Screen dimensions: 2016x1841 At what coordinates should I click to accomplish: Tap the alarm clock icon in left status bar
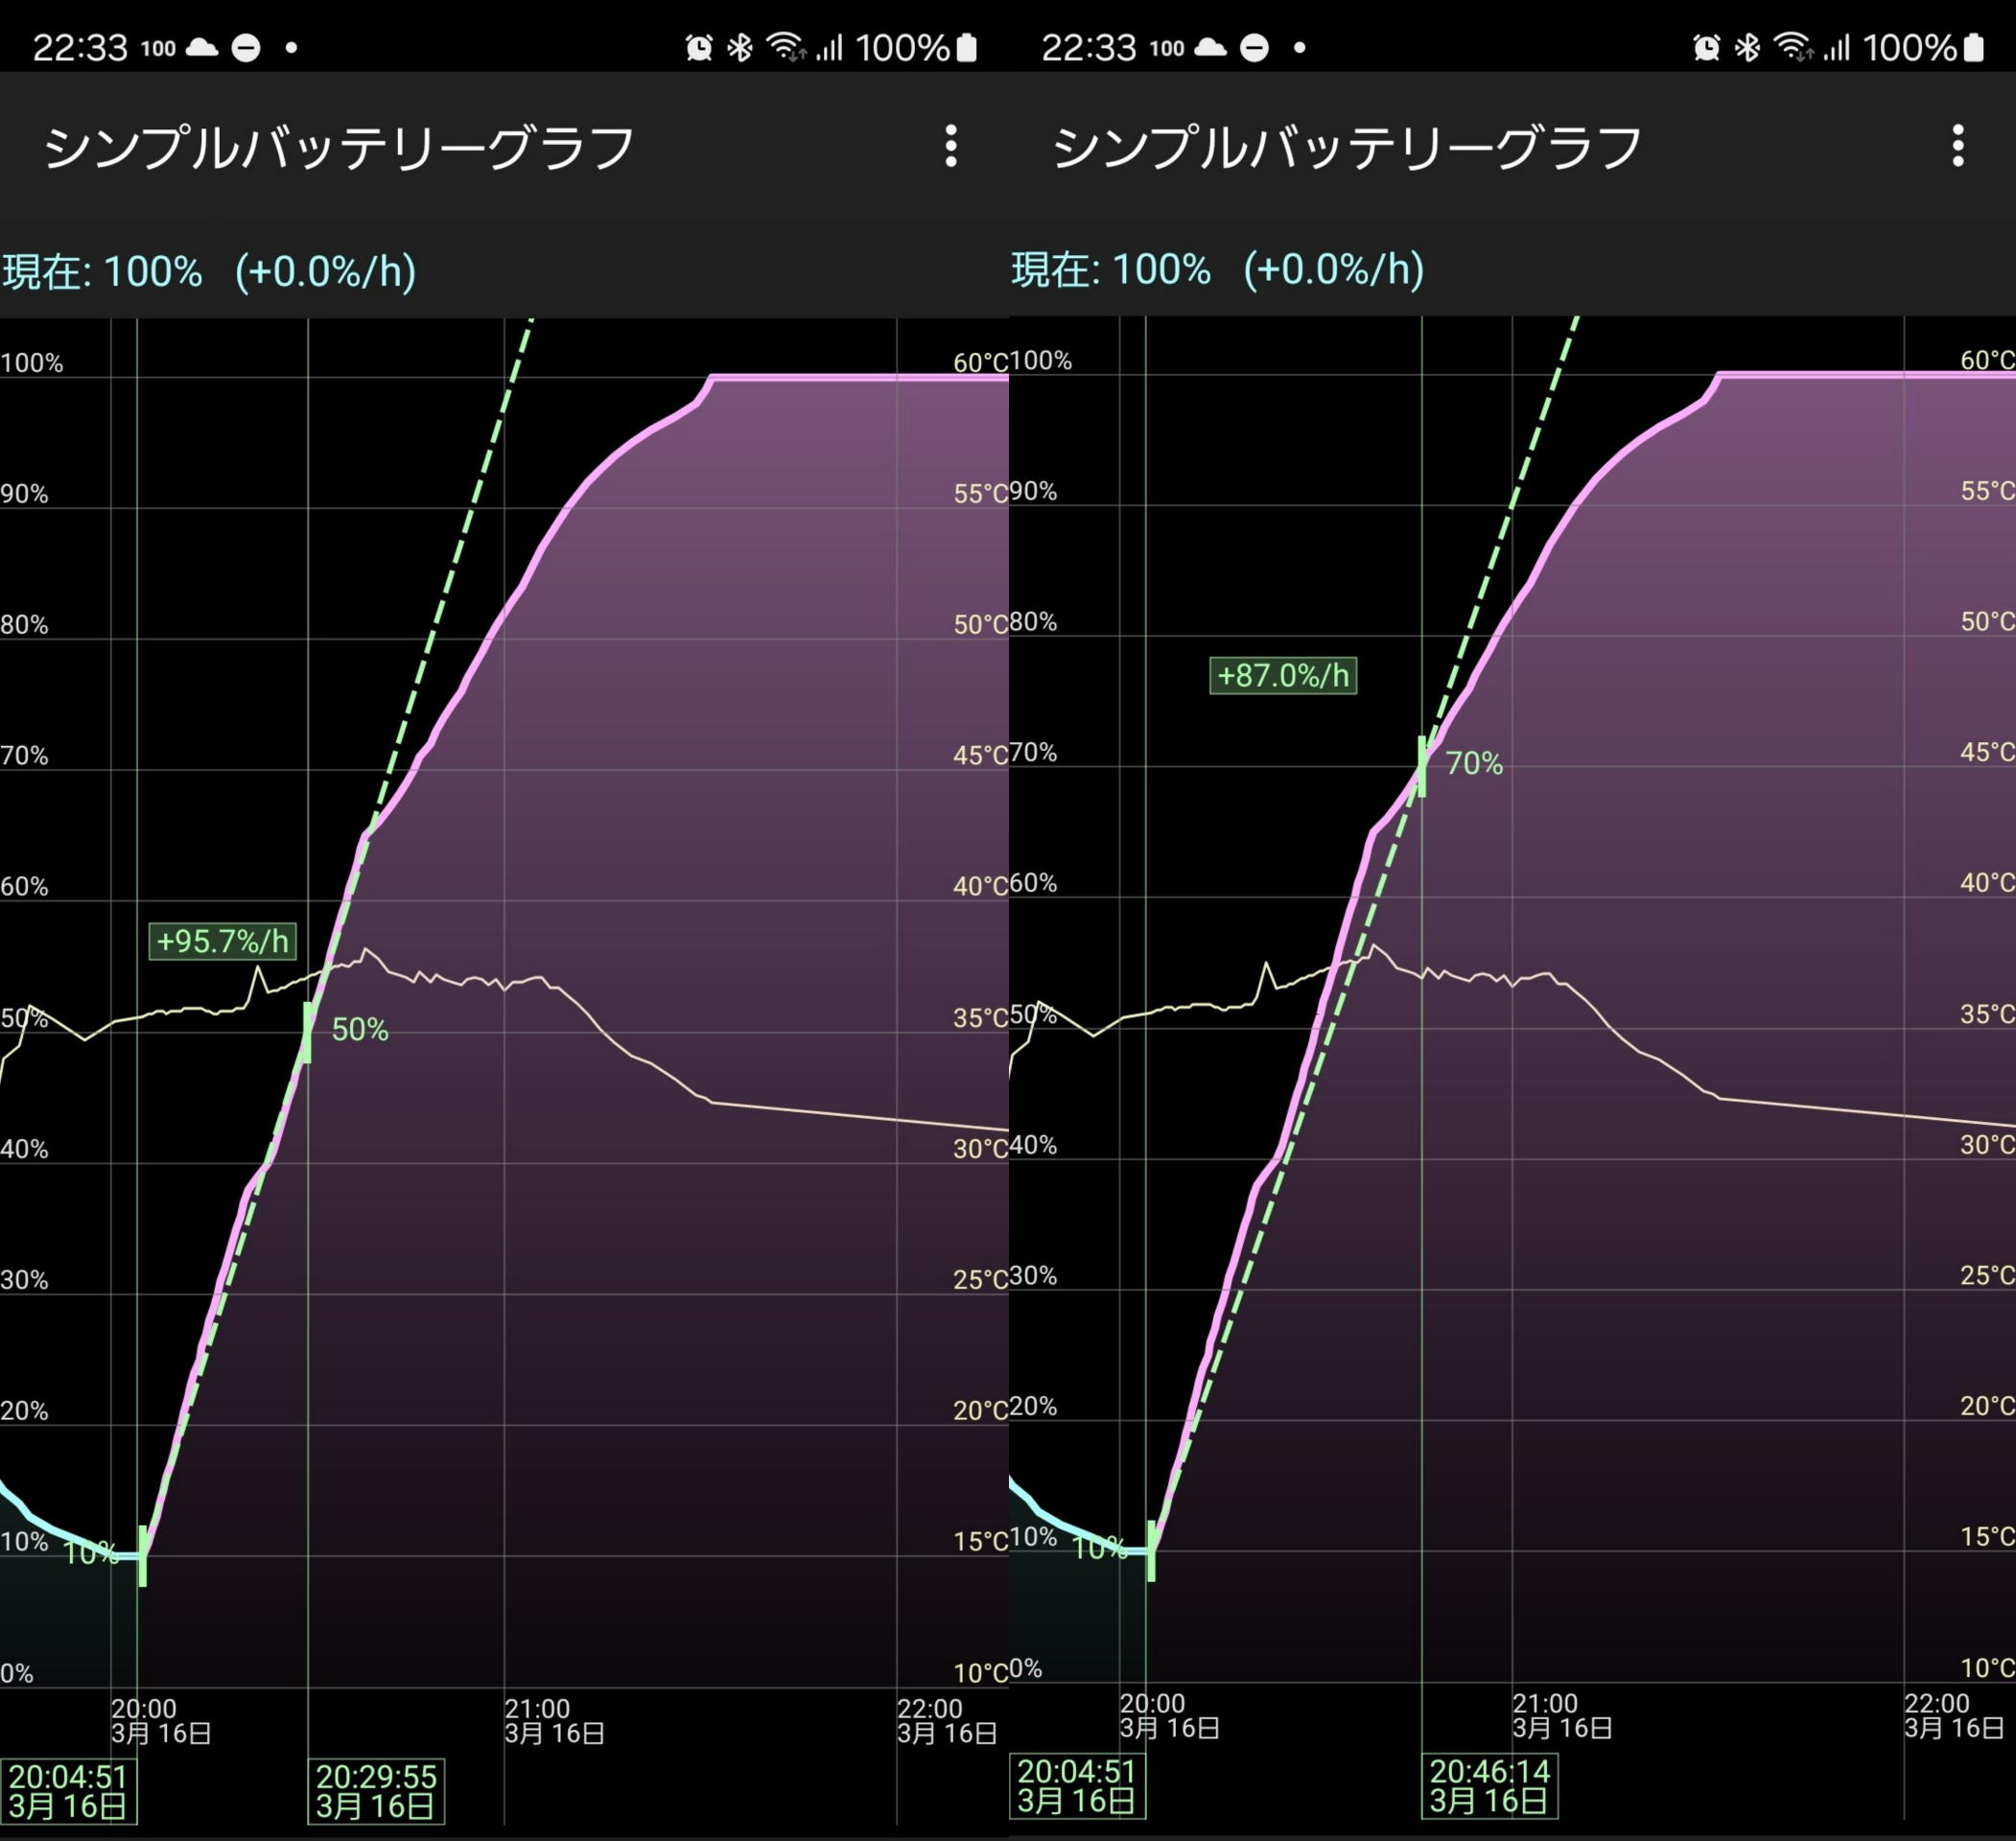click(x=699, y=47)
